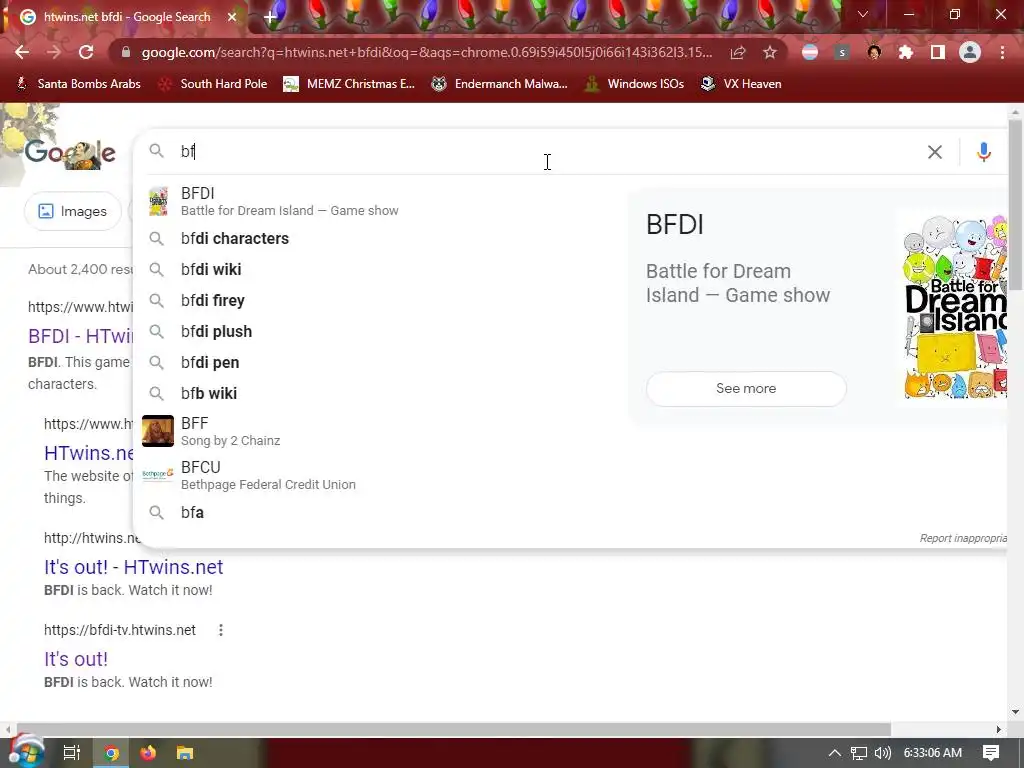Click the extension icon labeled S
Image resolution: width=1024 pixels, height=768 pixels.
tap(842, 52)
